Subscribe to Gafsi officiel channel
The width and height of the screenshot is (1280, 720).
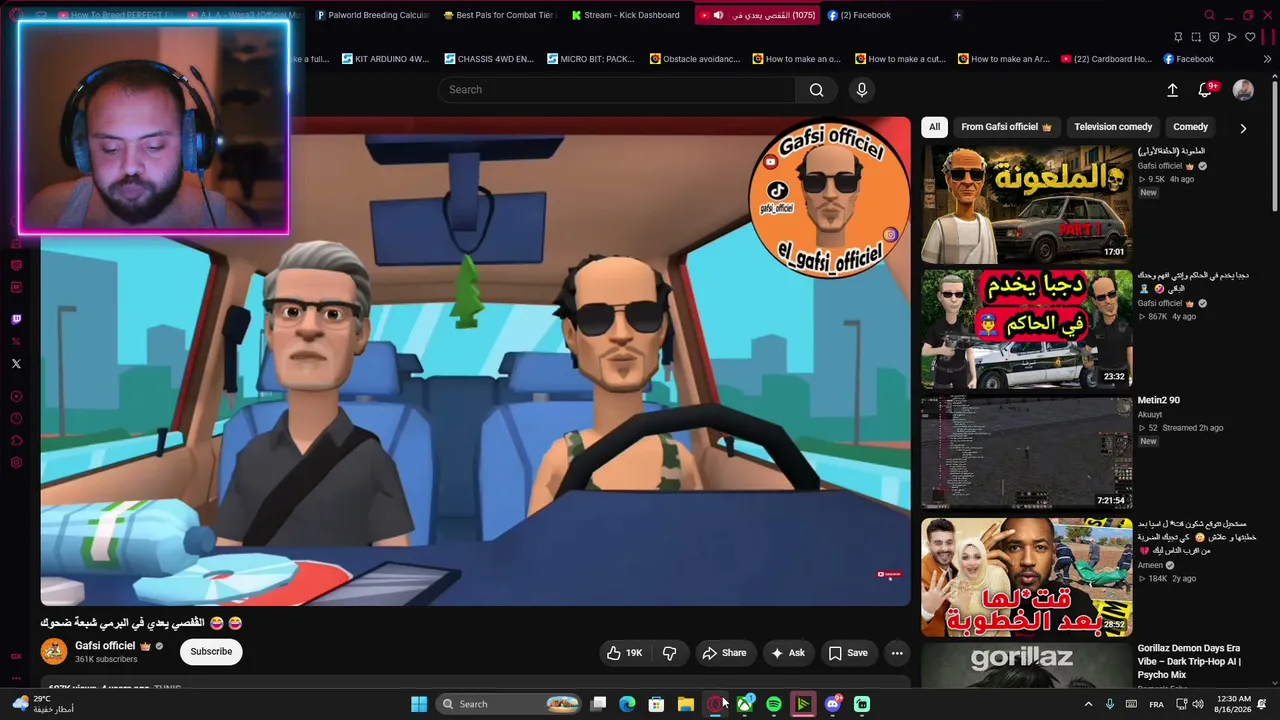tap(211, 652)
